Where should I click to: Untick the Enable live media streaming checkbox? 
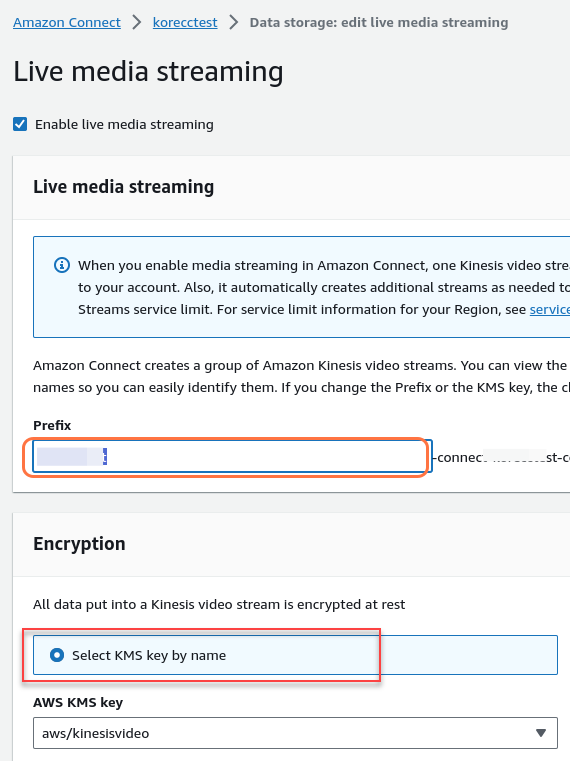tap(20, 124)
